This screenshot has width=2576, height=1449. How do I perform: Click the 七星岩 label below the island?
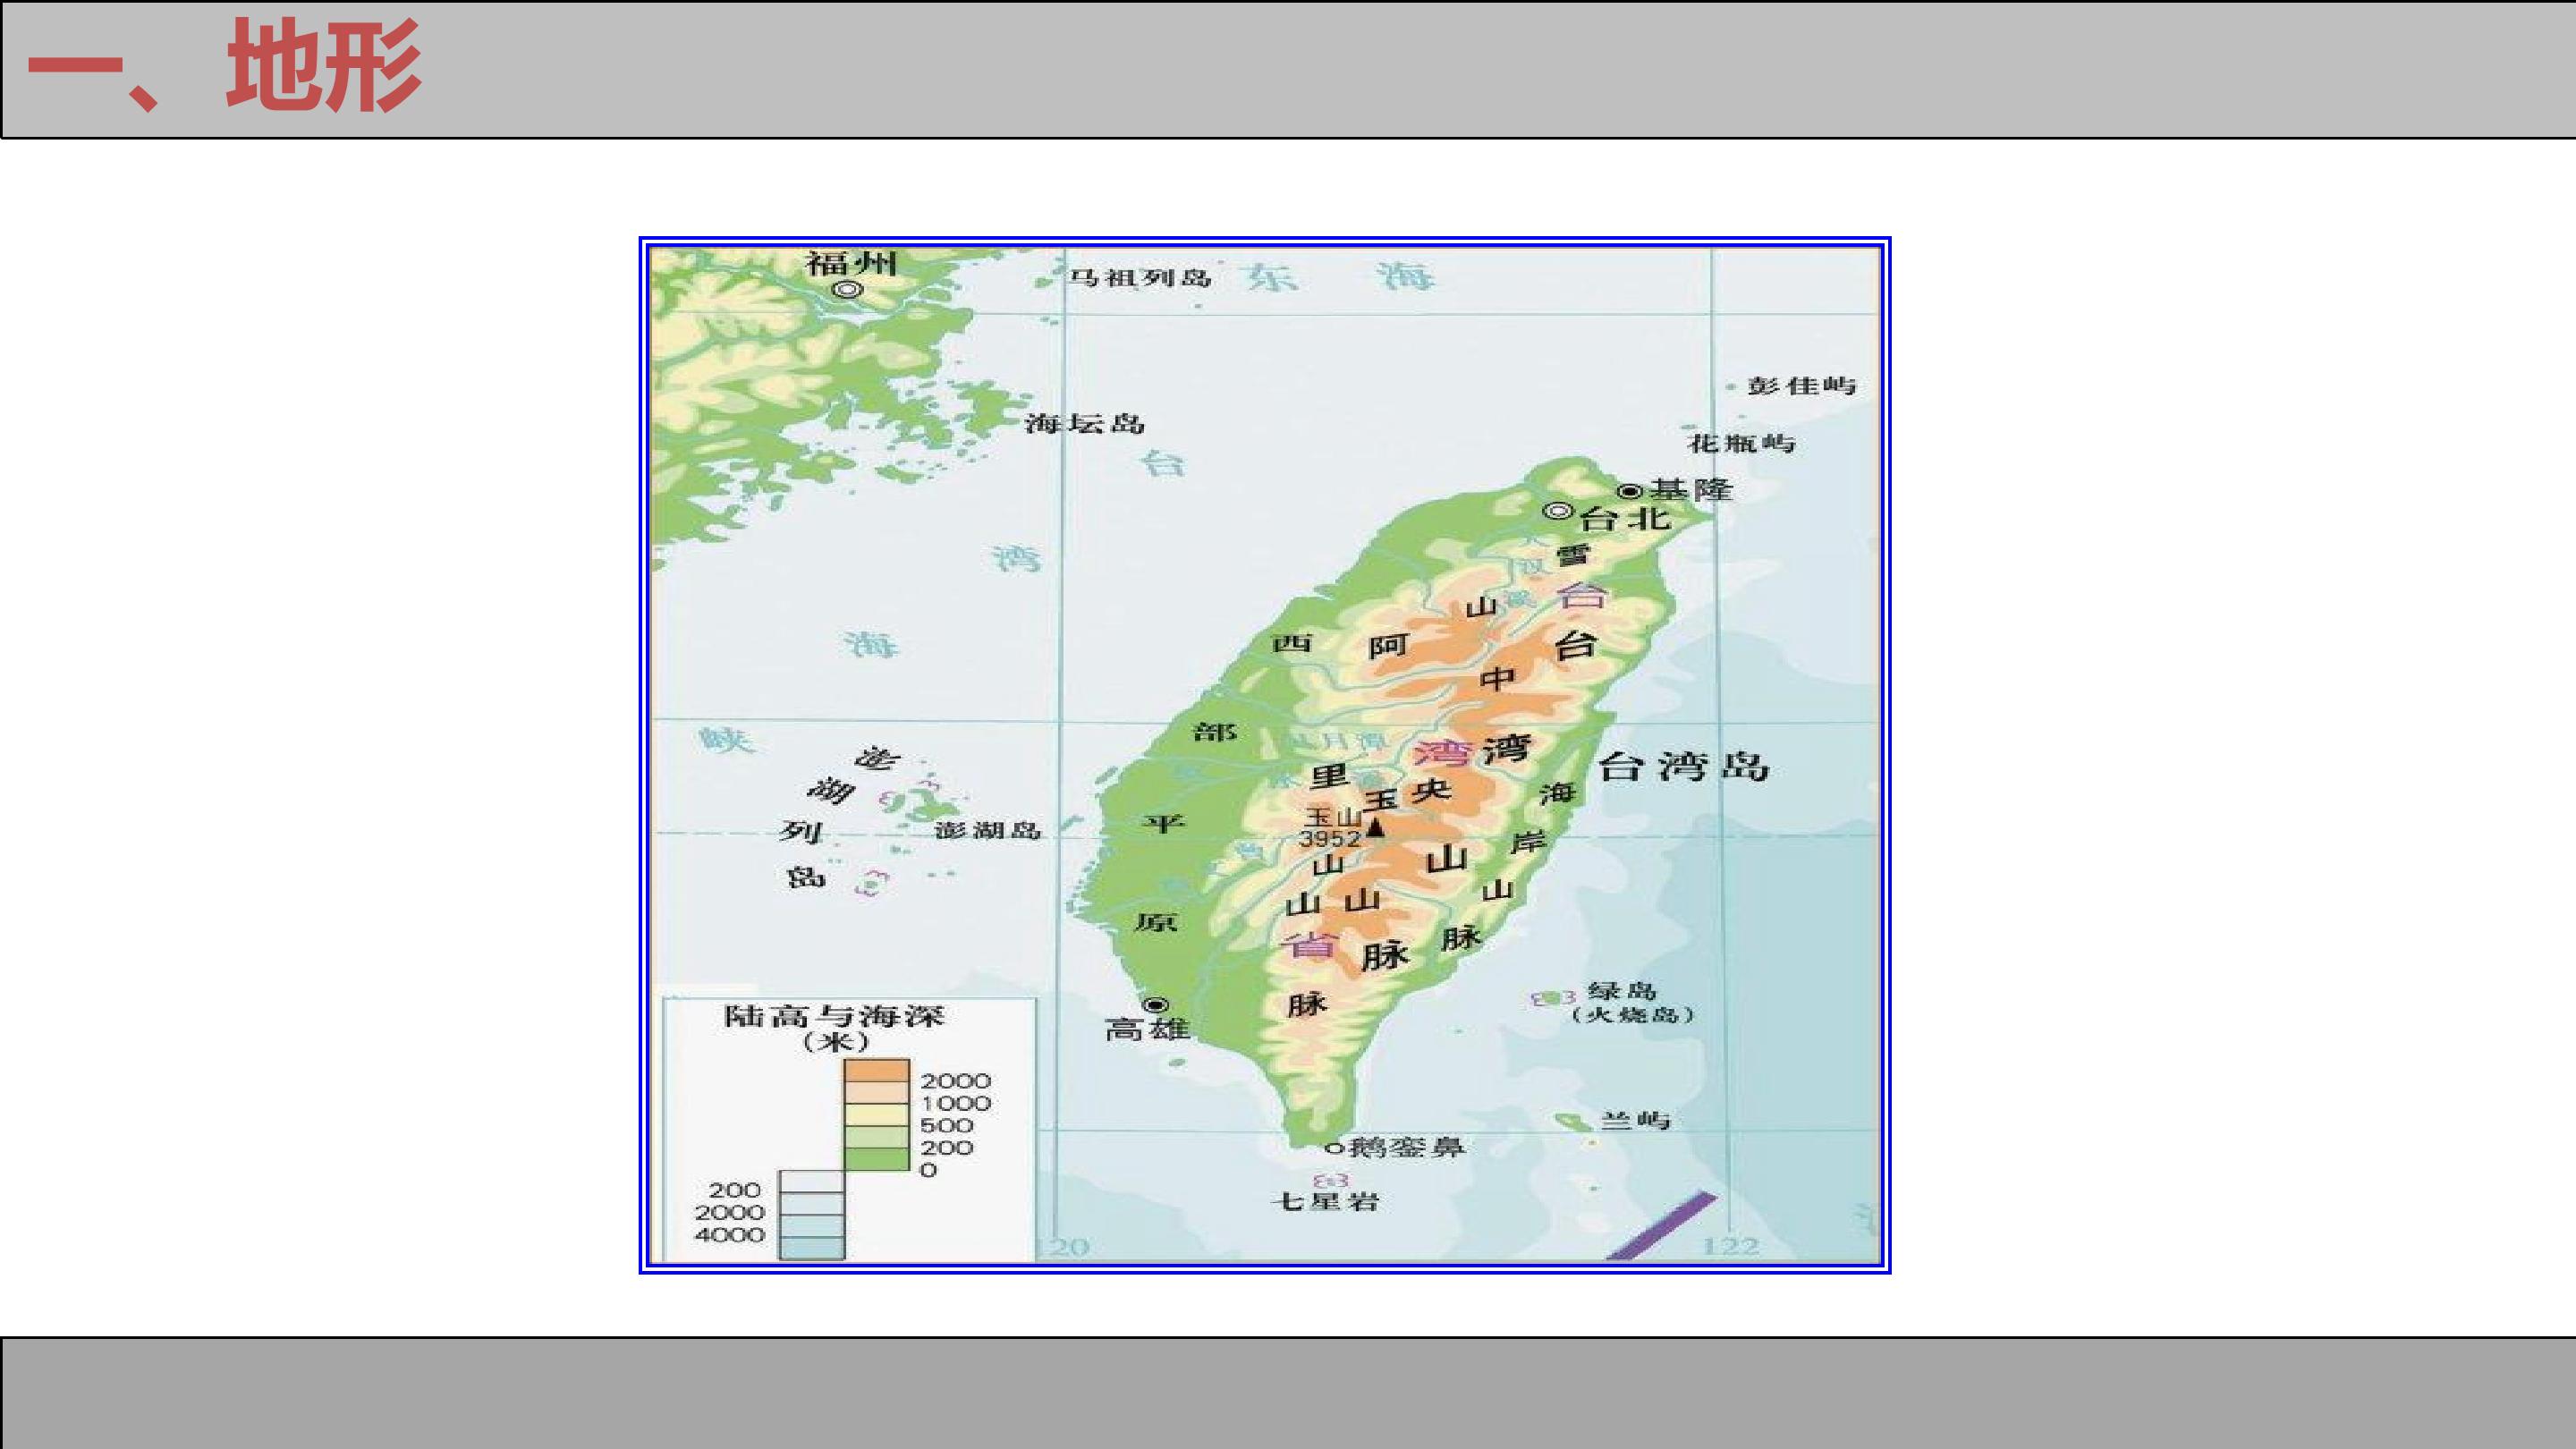[x=1325, y=1201]
